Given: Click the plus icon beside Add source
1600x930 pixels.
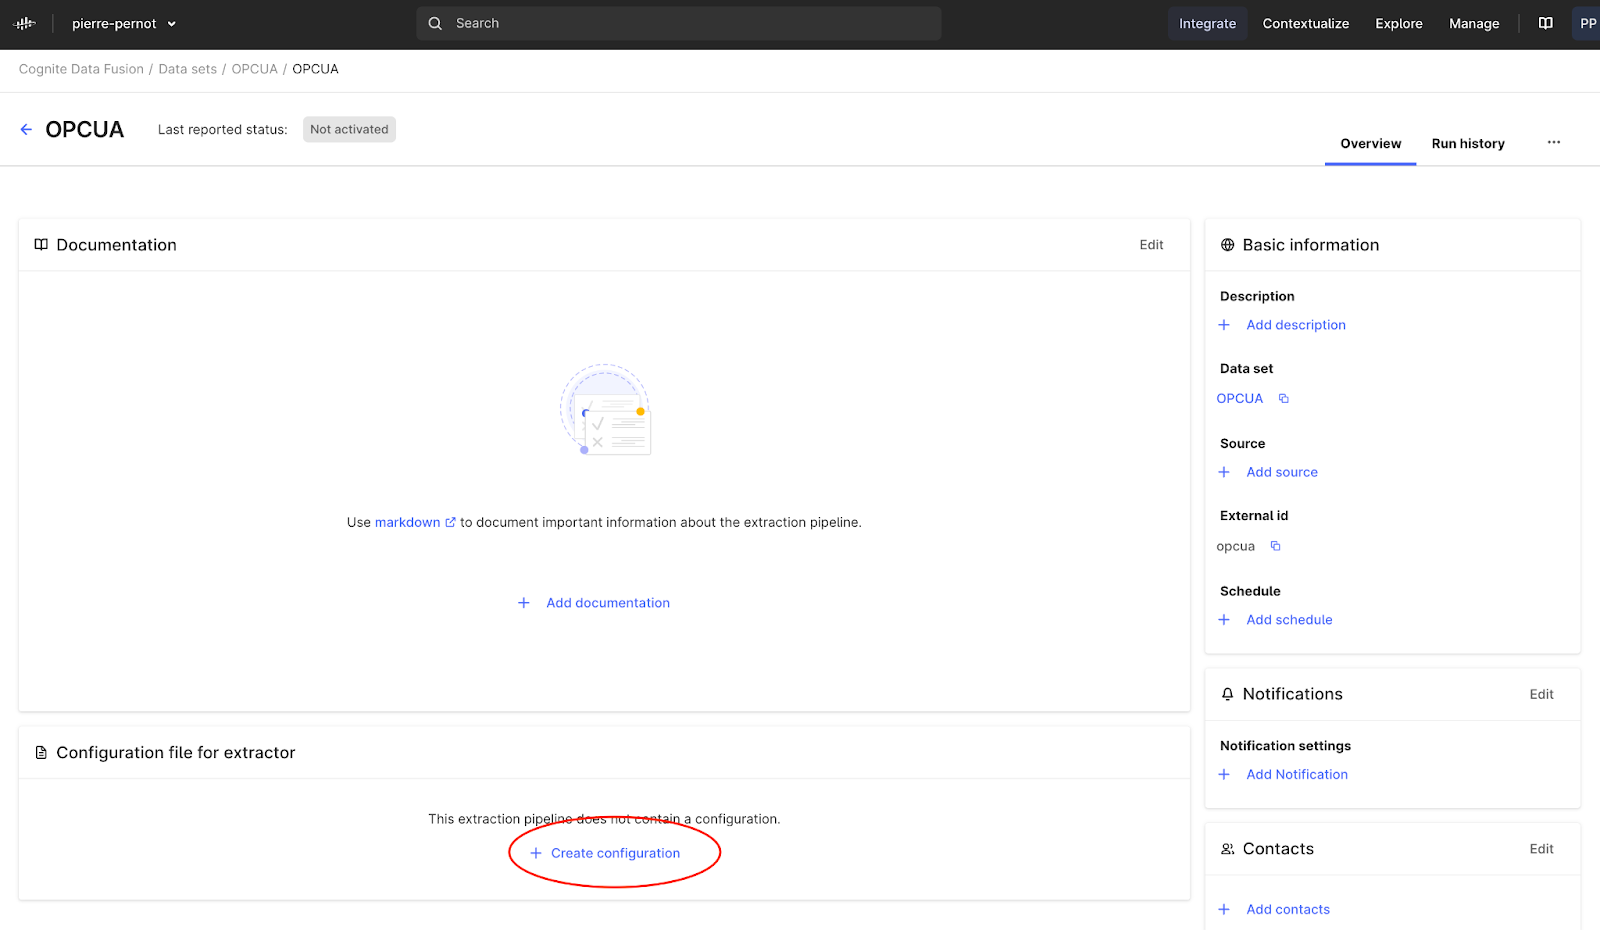Looking at the screenshot, I should 1224,472.
